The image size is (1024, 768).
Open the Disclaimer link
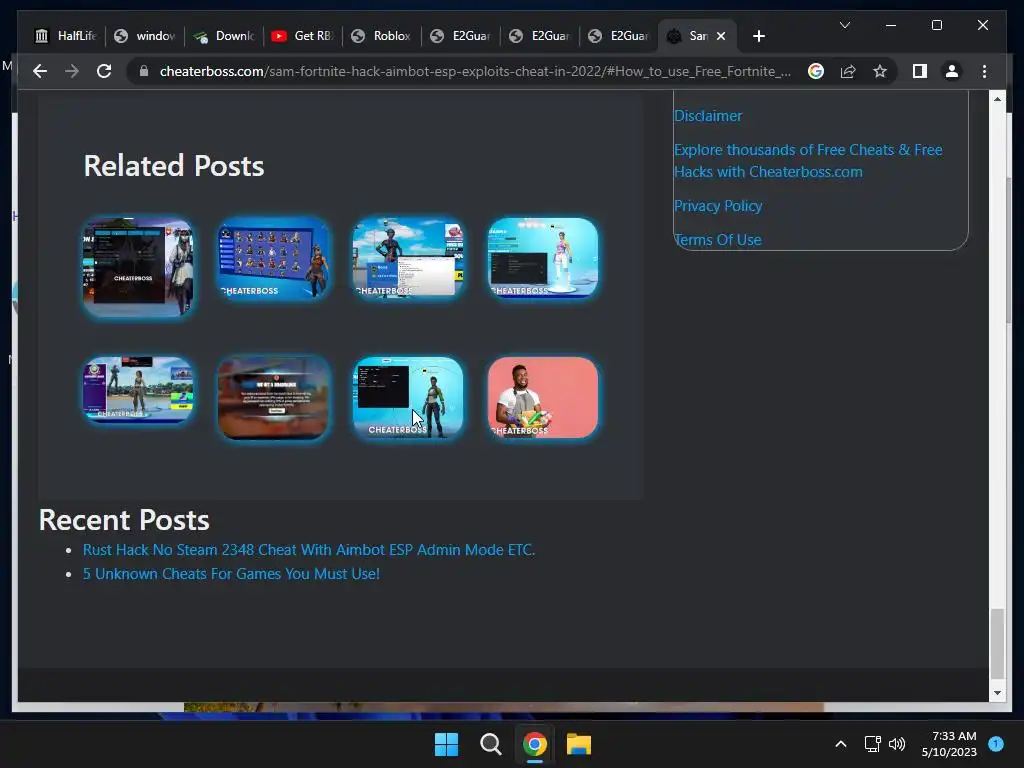(708, 116)
